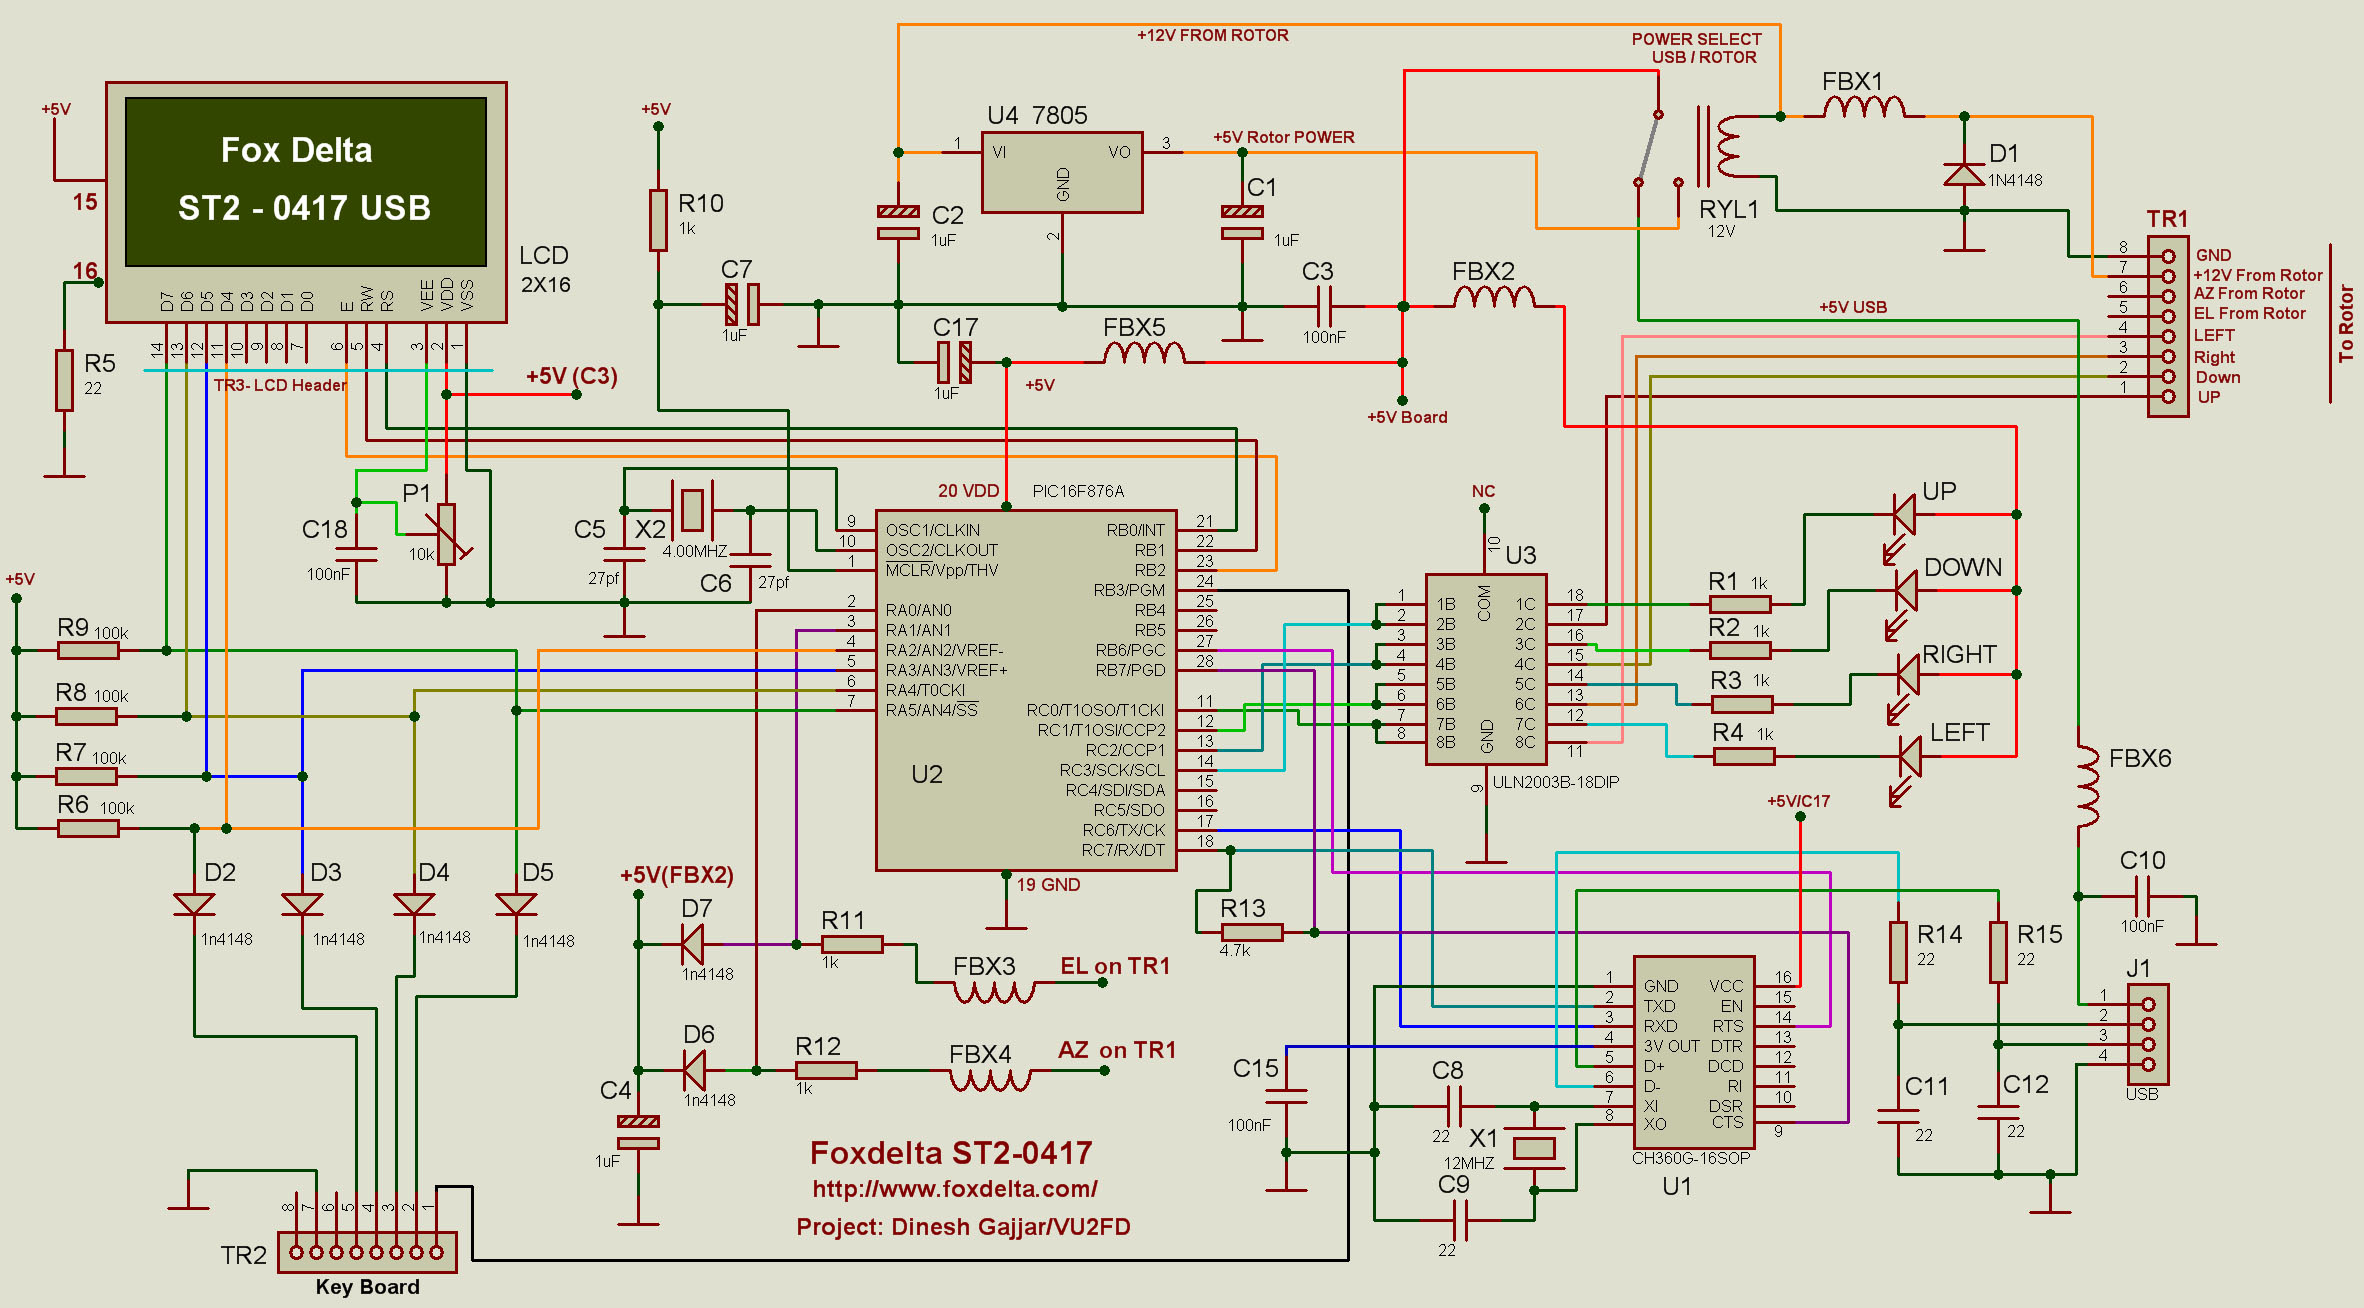The height and width of the screenshot is (1308, 2364).
Task: Click the D2 diode symbol
Action: 194,904
